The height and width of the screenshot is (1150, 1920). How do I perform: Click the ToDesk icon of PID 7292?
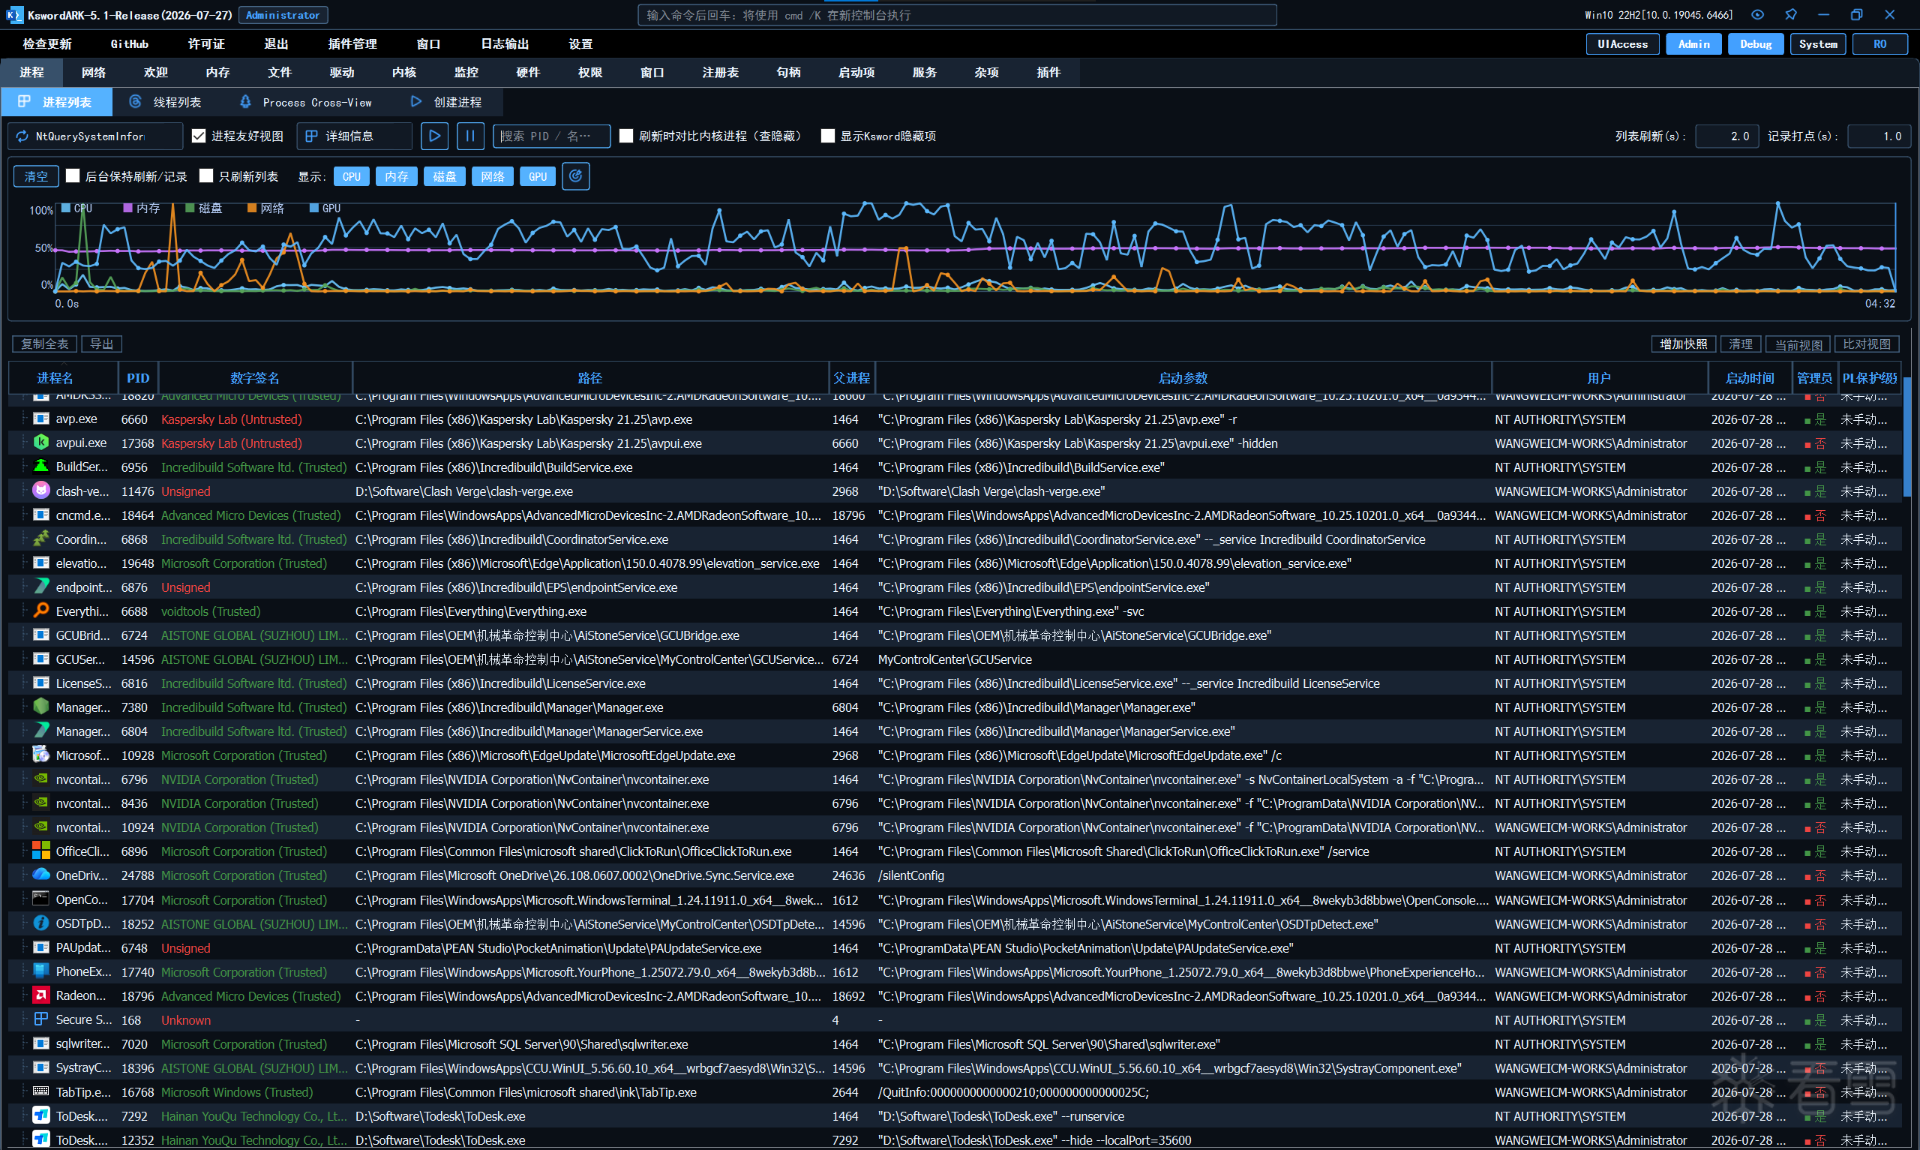coord(41,1116)
